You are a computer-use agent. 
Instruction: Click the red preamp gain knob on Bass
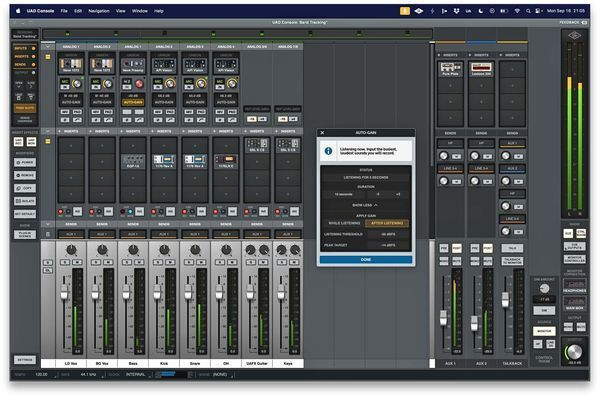[x=139, y=83]
